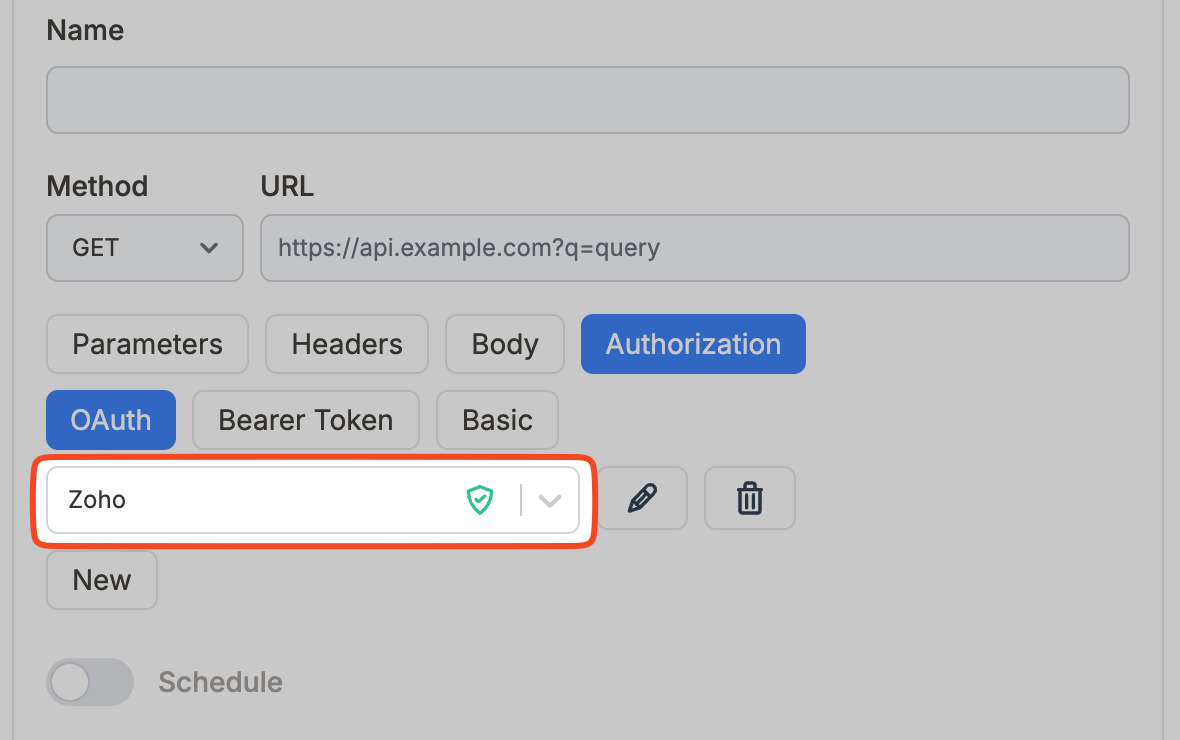
Task: Delete the Zoho credential using the trash icon
Action: (749, 498)
